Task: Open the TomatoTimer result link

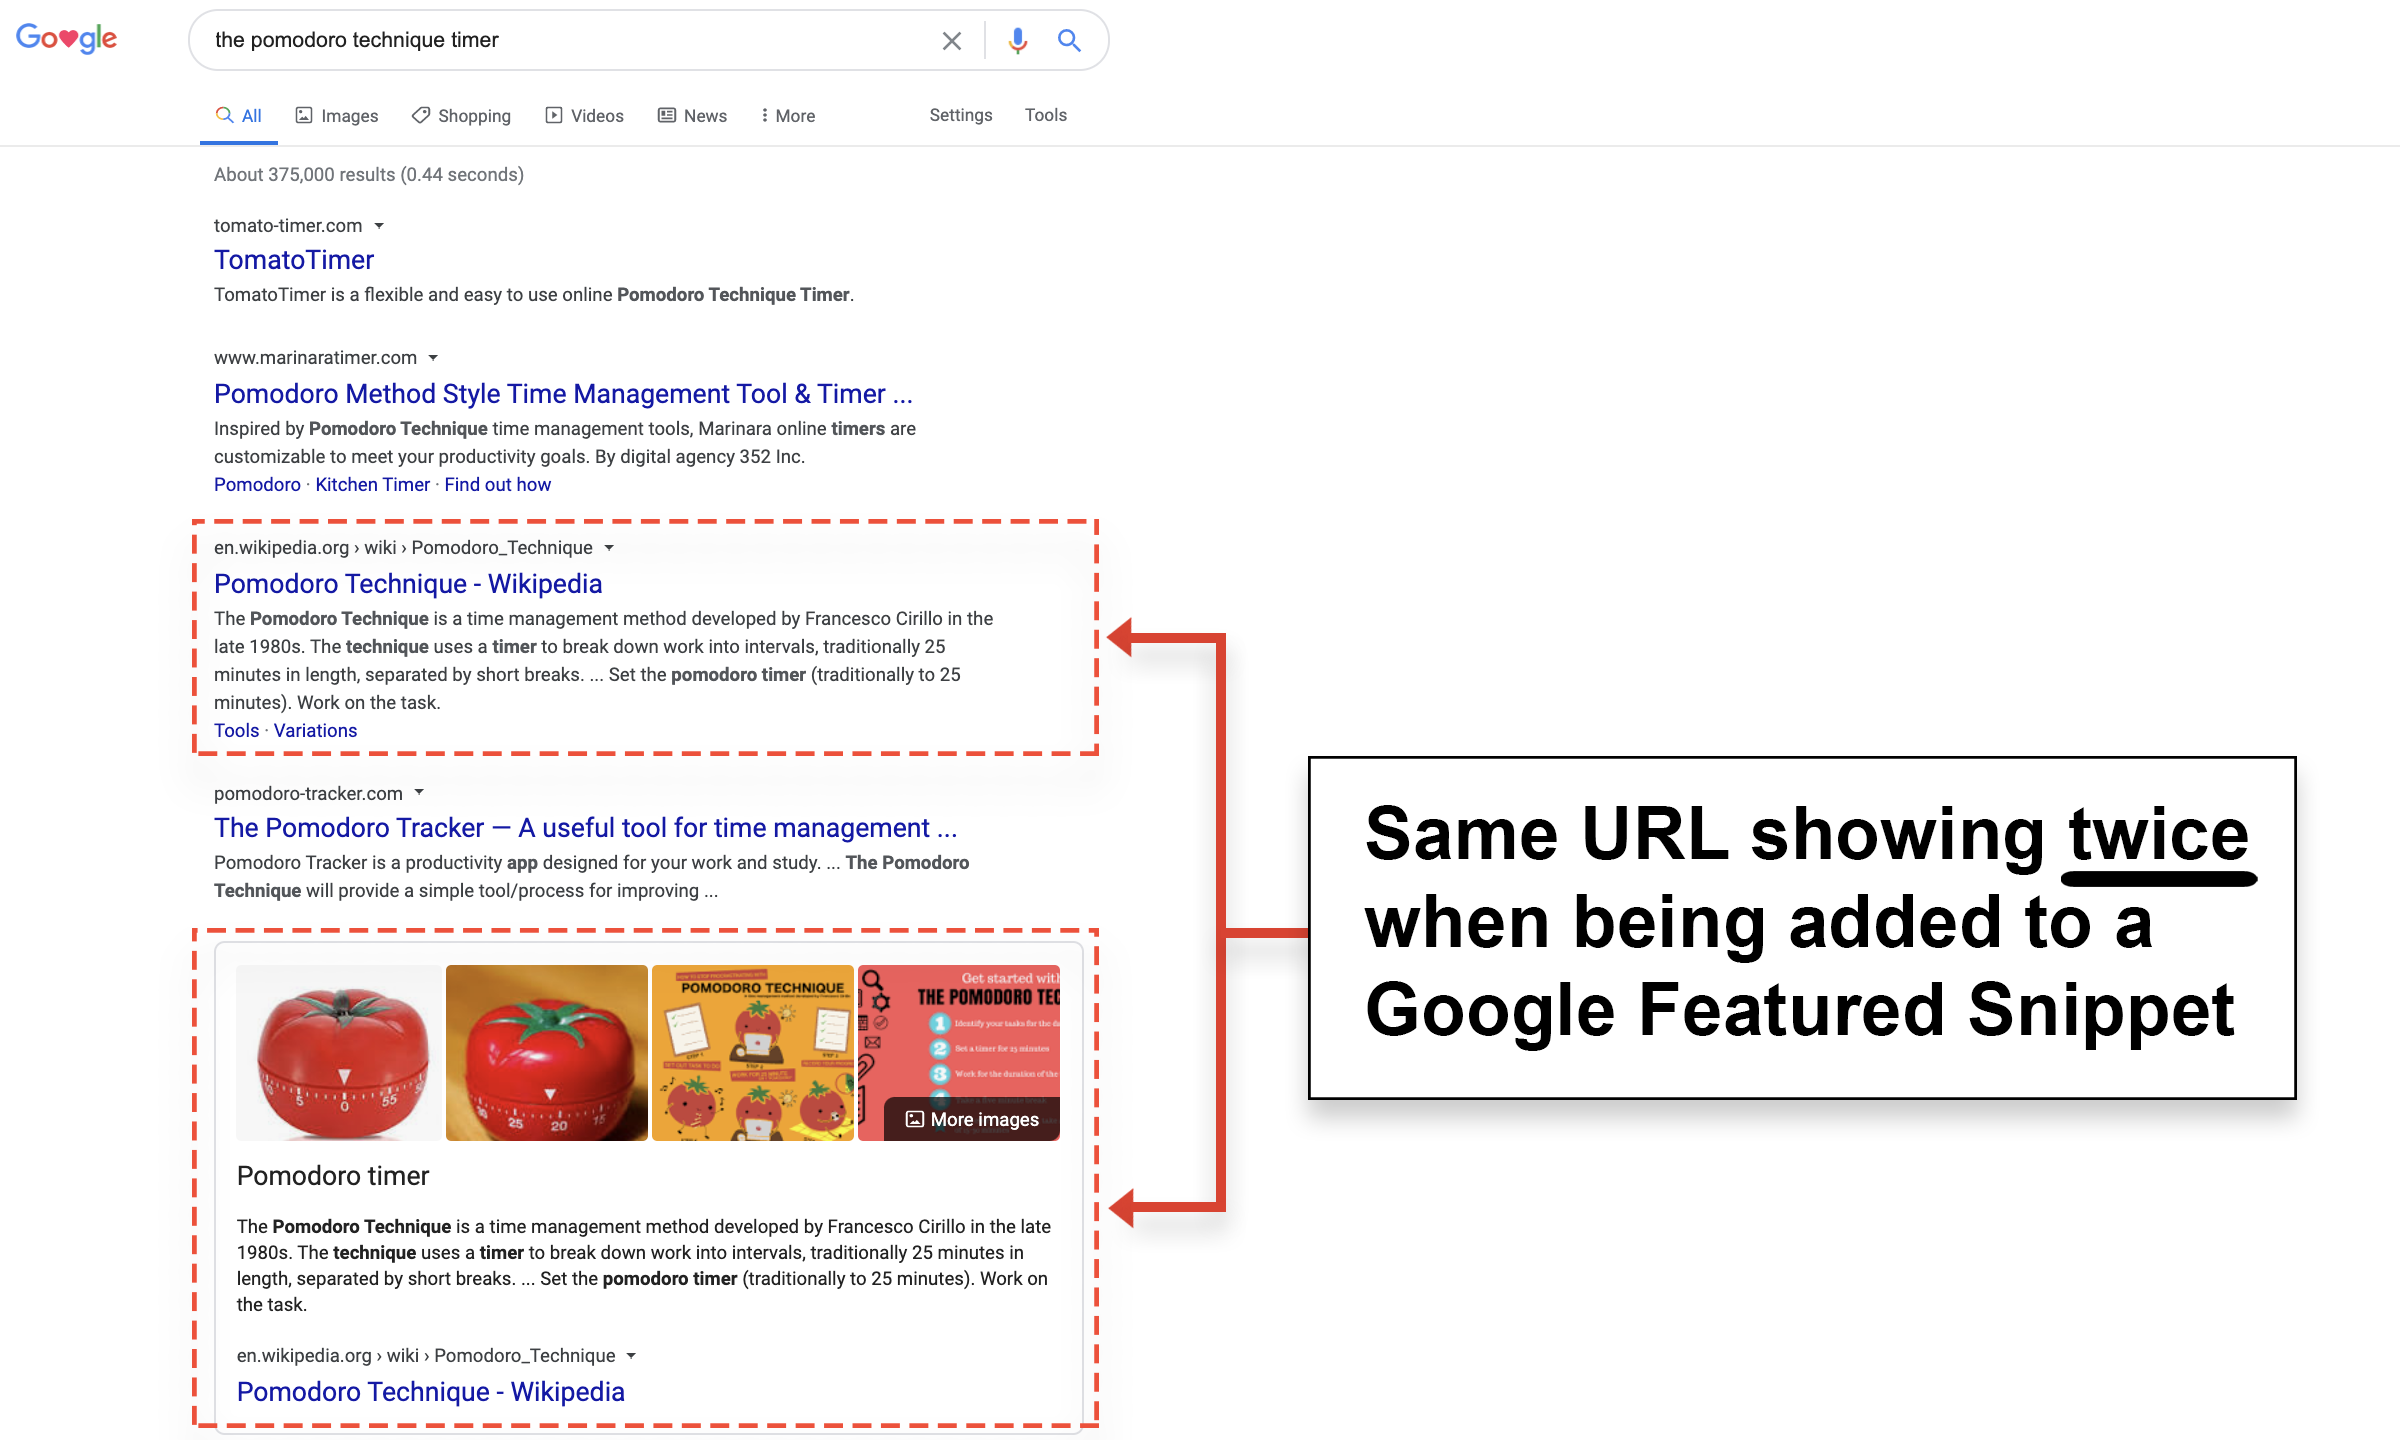Action: click(294, 260)
